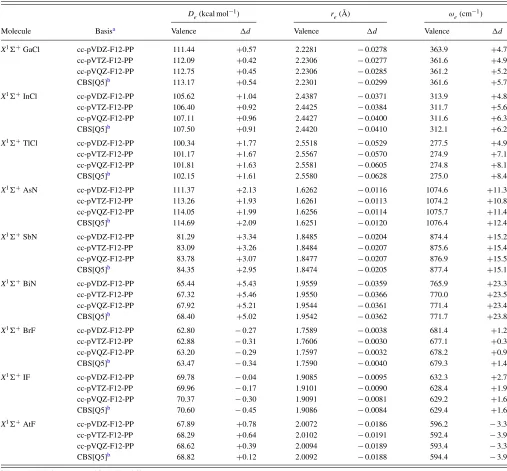Select the X¹Σ⁺ BiN molecule label
507x471 pixels.
pyautogui.click(x=18, y=284)
